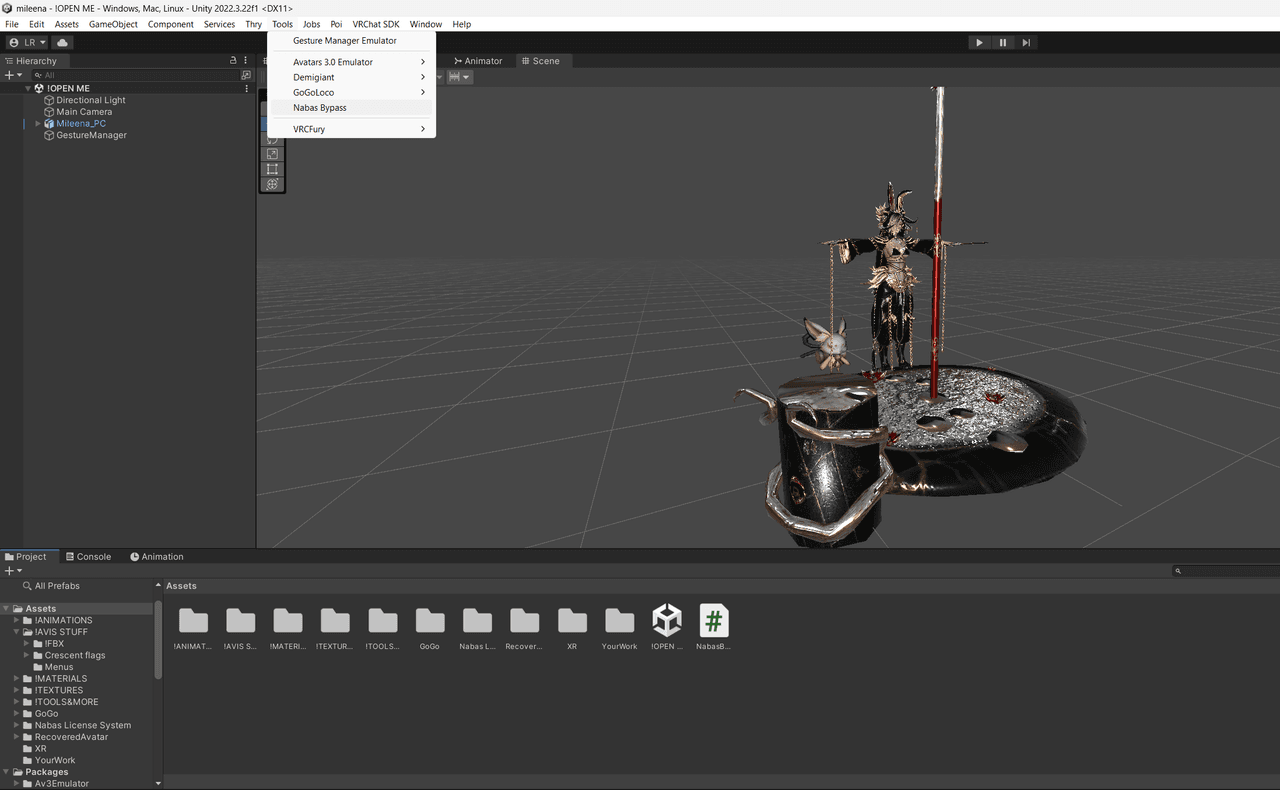Select the Rect tool in scene toolbar
The height and width of the screenshot is (790, 1280).
pos(272,169)
